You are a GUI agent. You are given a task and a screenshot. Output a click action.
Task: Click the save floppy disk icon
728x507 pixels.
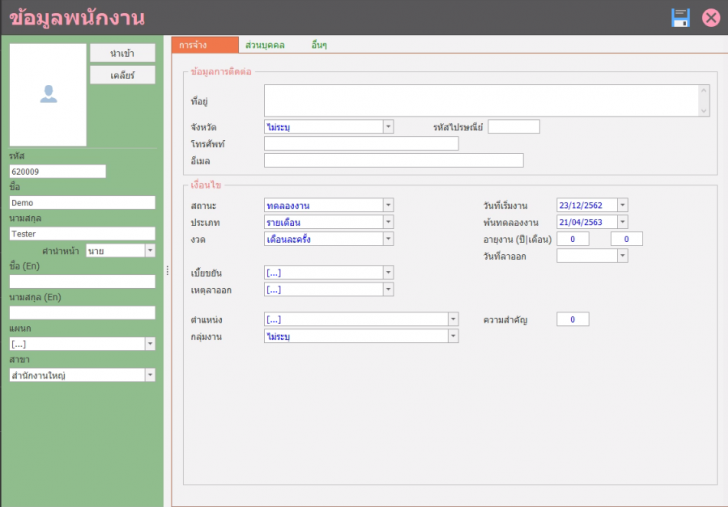[x=680, y=18]
